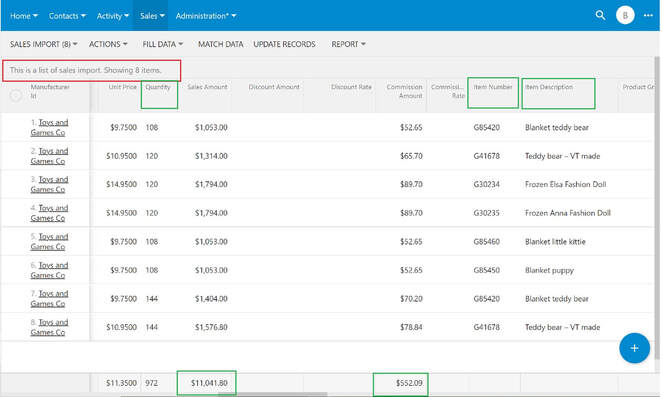Open the Administration menu
The height and width of the screenshot is (397, 662).
click(x=206, y=16)
